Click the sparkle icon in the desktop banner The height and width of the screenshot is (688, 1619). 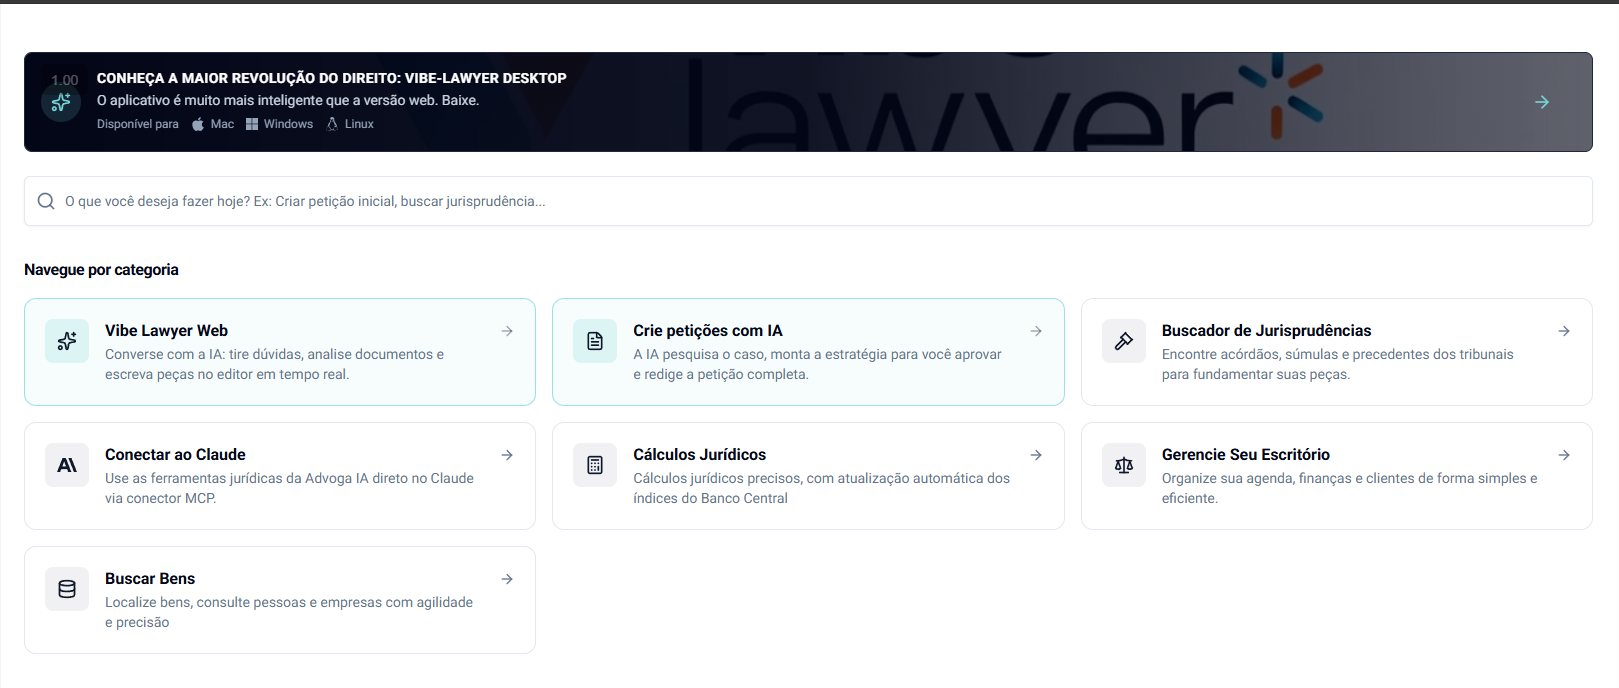coord(61,102)
